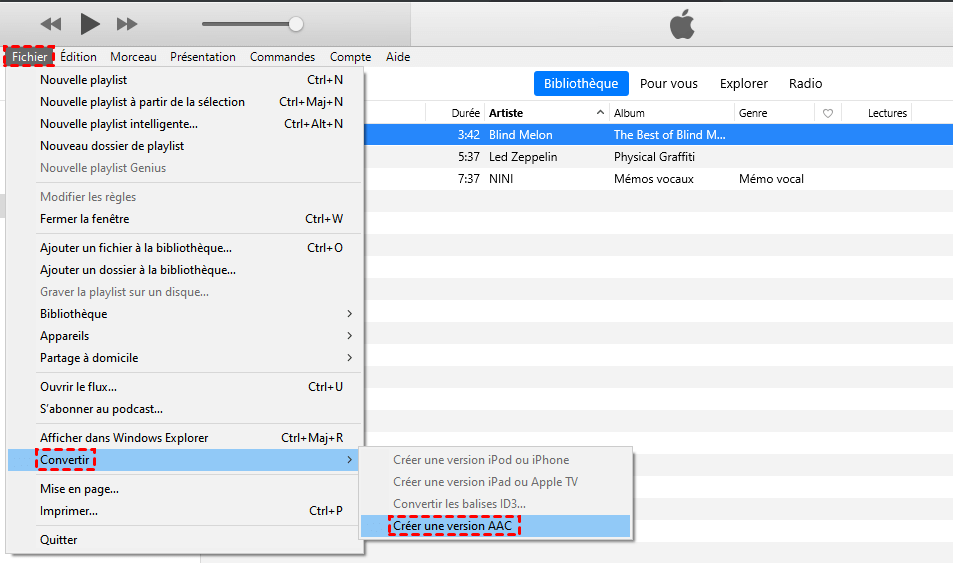Expand the Partage à domicile submenu

(x=185, y=357)
